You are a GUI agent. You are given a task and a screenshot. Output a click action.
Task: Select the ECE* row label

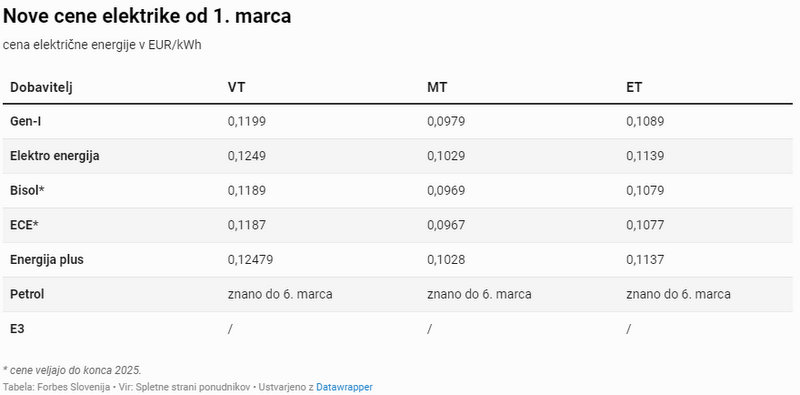click(24, 225)
